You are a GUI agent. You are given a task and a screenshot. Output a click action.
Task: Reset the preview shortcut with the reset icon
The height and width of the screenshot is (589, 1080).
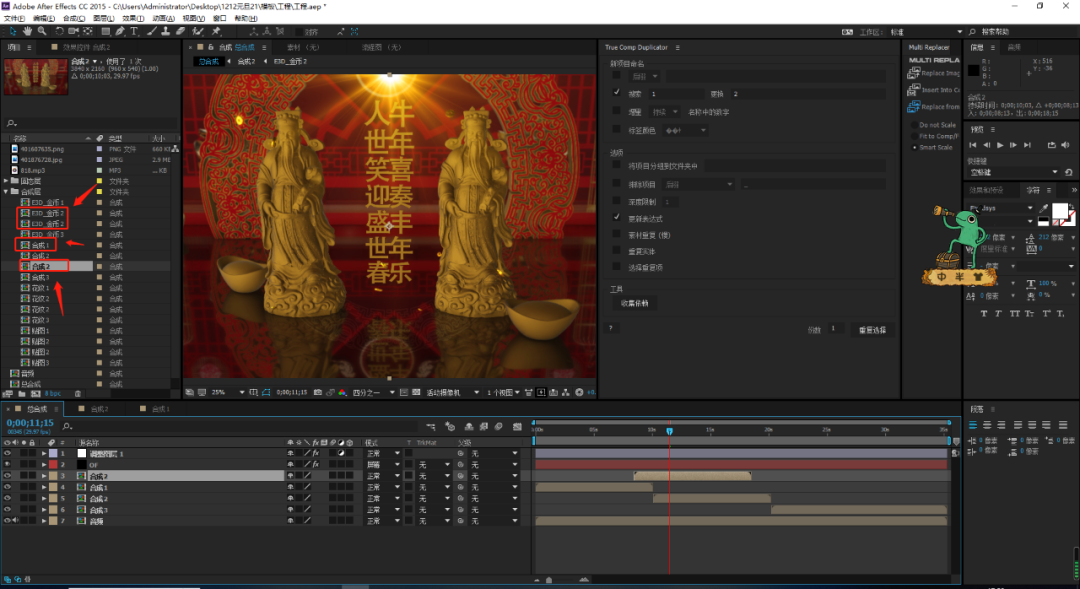(x=1068, y=172)
